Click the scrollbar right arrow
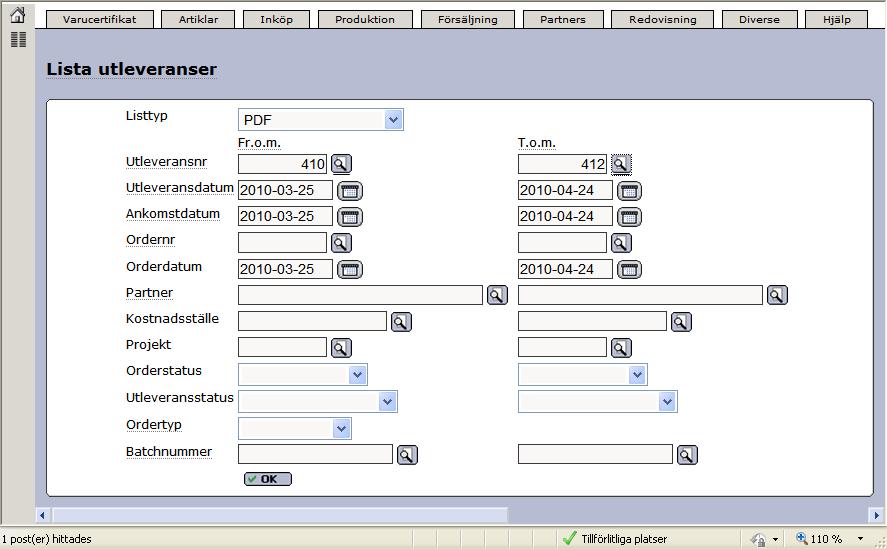This screenshot has width=887, height=549. [x=876, y=515]
